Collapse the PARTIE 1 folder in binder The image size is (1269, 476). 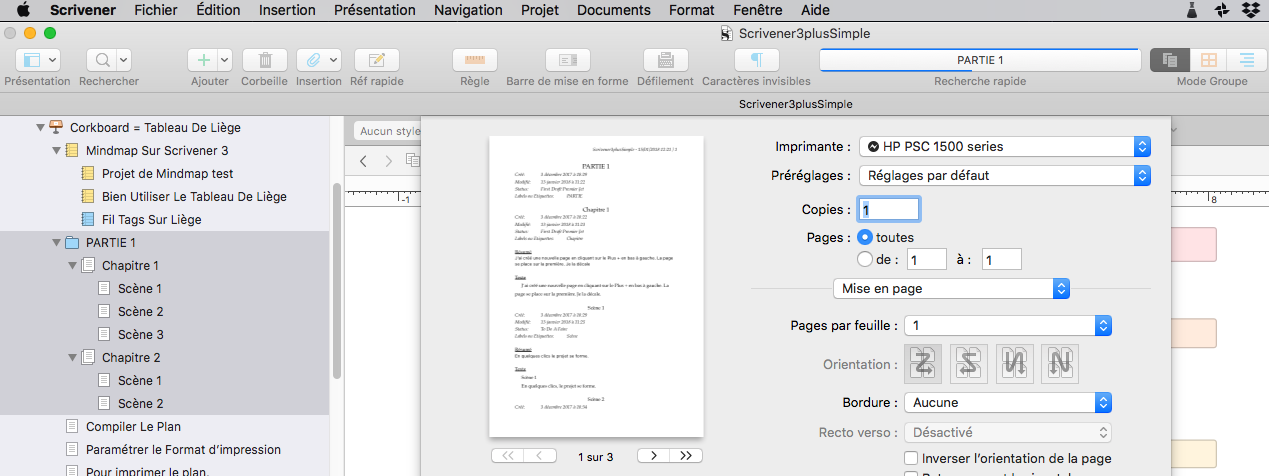56,243
